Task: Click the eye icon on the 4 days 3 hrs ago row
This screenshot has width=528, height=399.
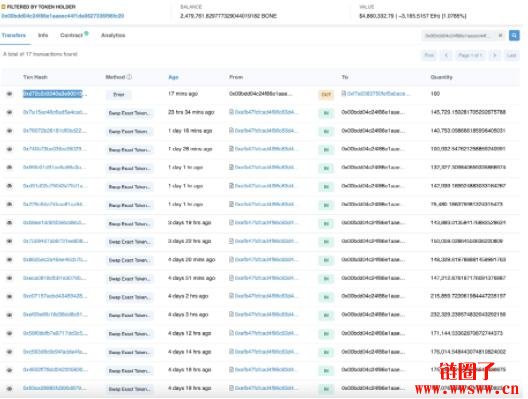Action: click(x=9, y=315)
